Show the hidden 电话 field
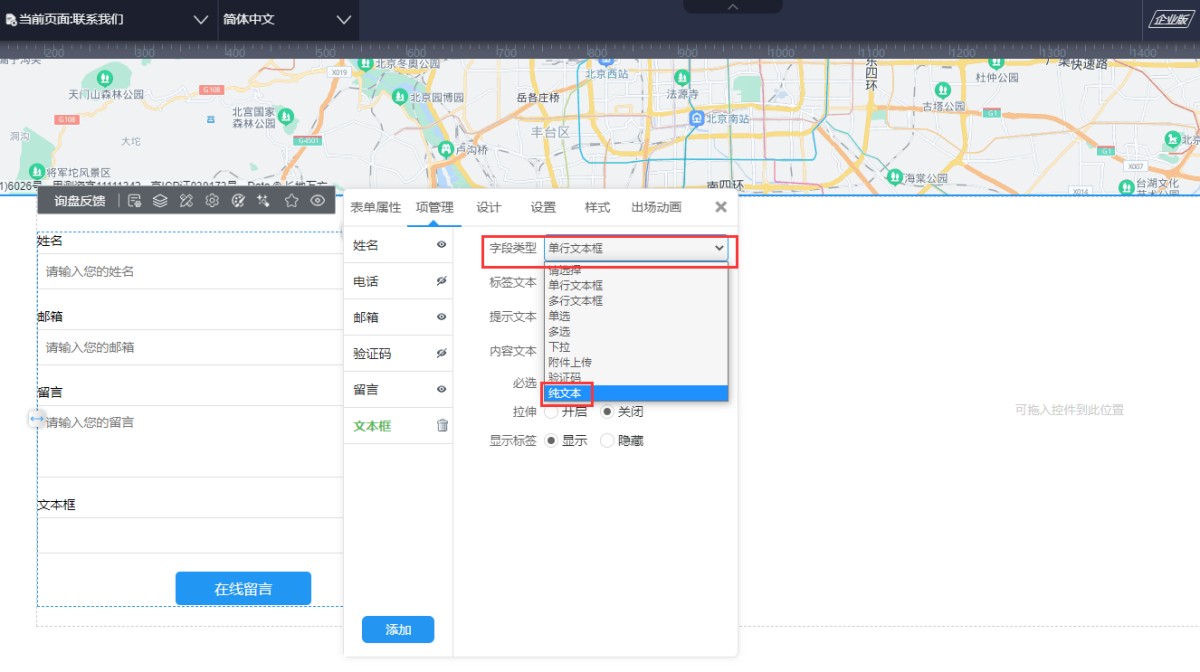This screenshot has height=672, width=1200. (x=442, y=282)
